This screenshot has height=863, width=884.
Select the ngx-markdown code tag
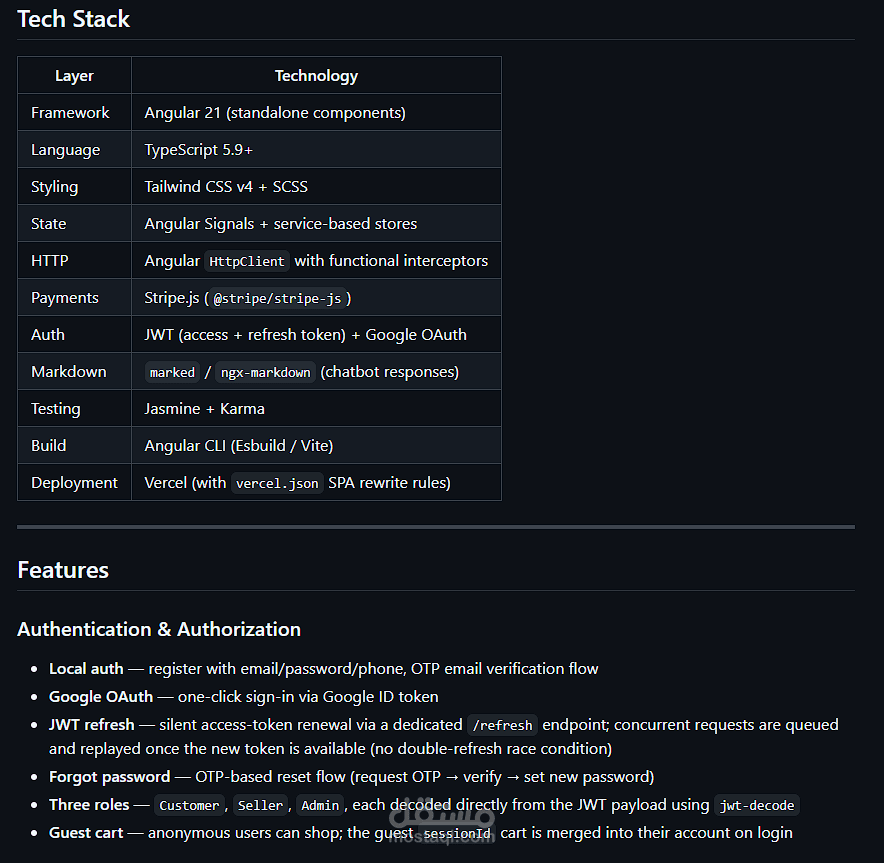point(266,372)
